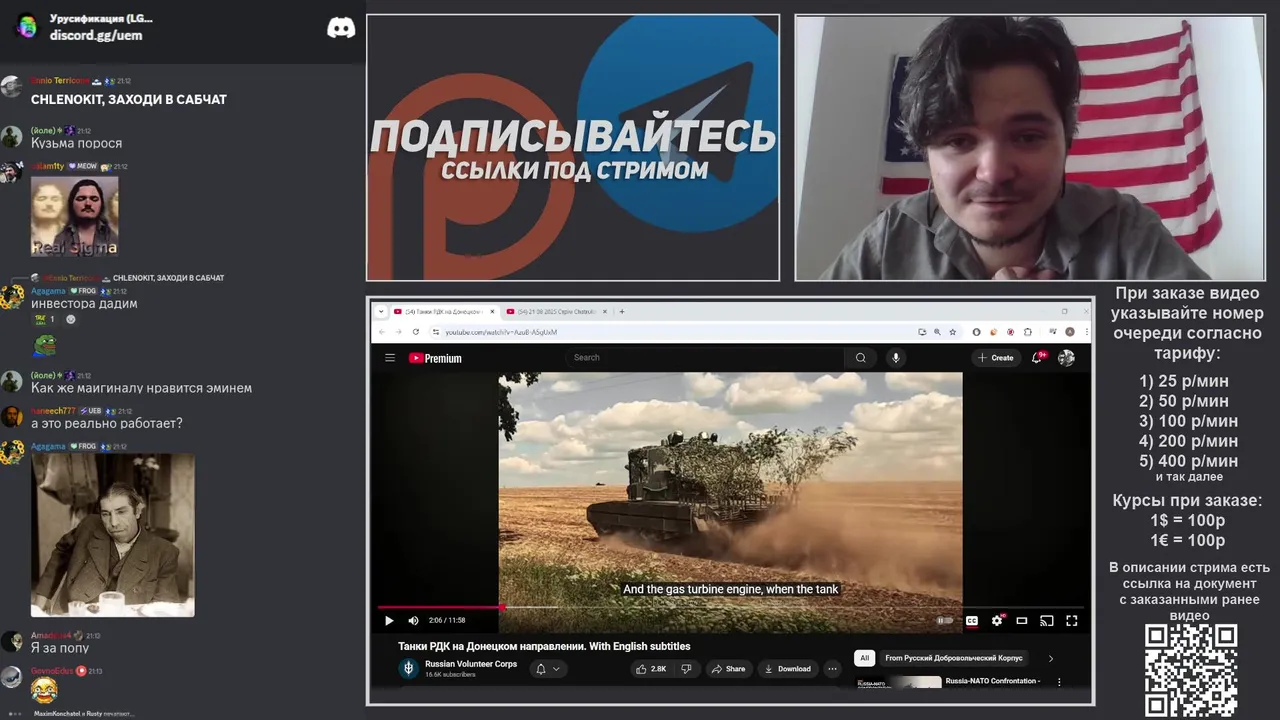Open Real Sigma meme image in chat
The height and width of the screenshot is (720, 1280).
pos(74,216)
